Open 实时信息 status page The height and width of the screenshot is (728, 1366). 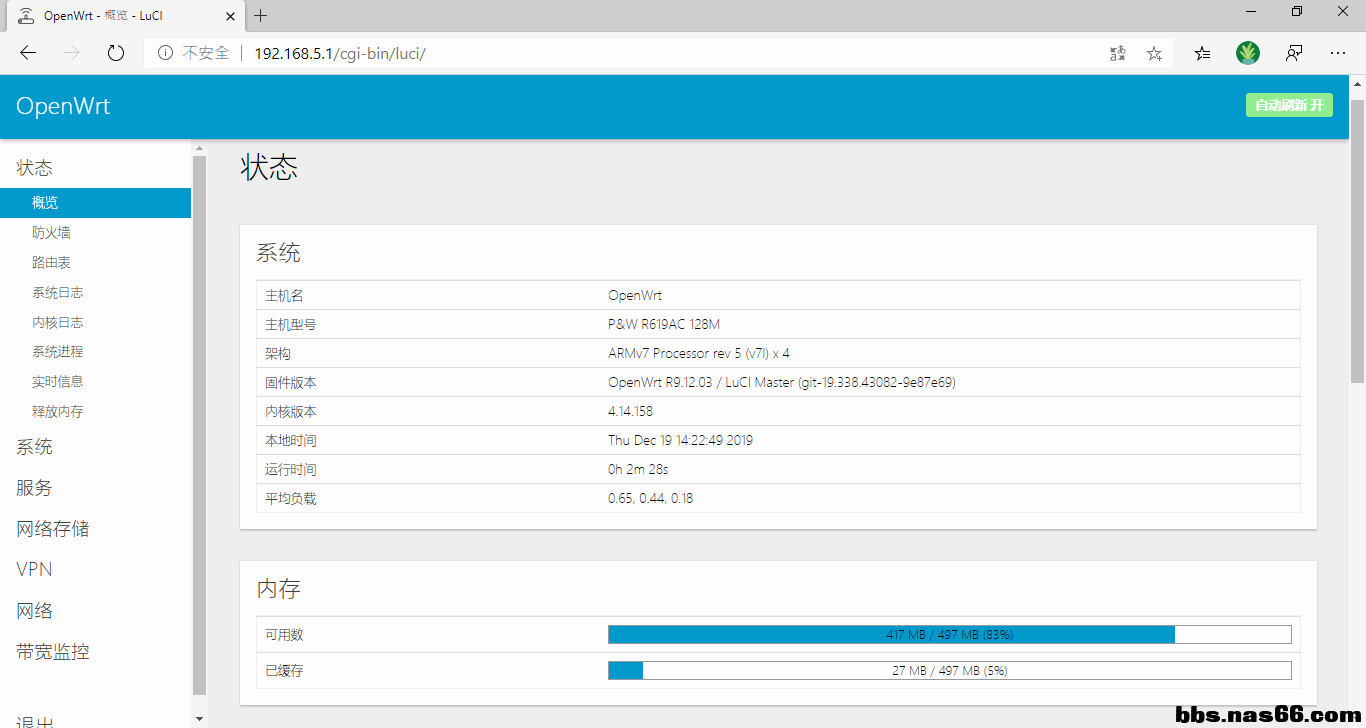(58, 381)
